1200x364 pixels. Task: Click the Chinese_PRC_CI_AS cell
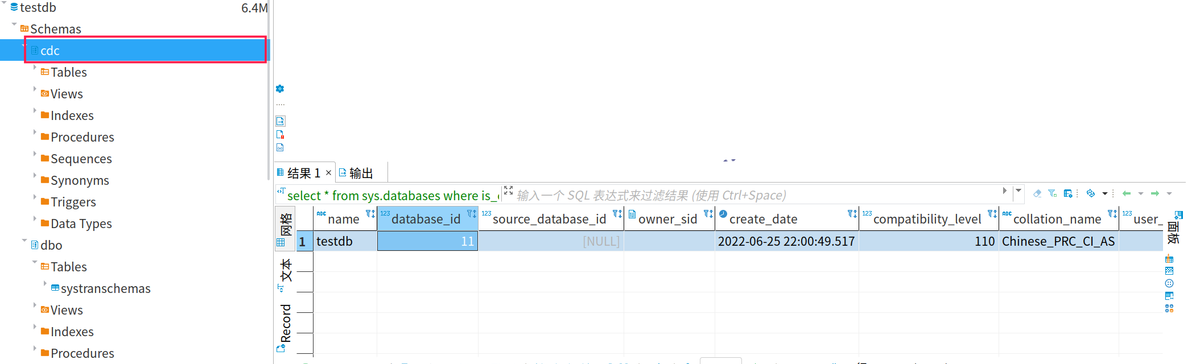pyautogui.click(x=1058, y=241)
